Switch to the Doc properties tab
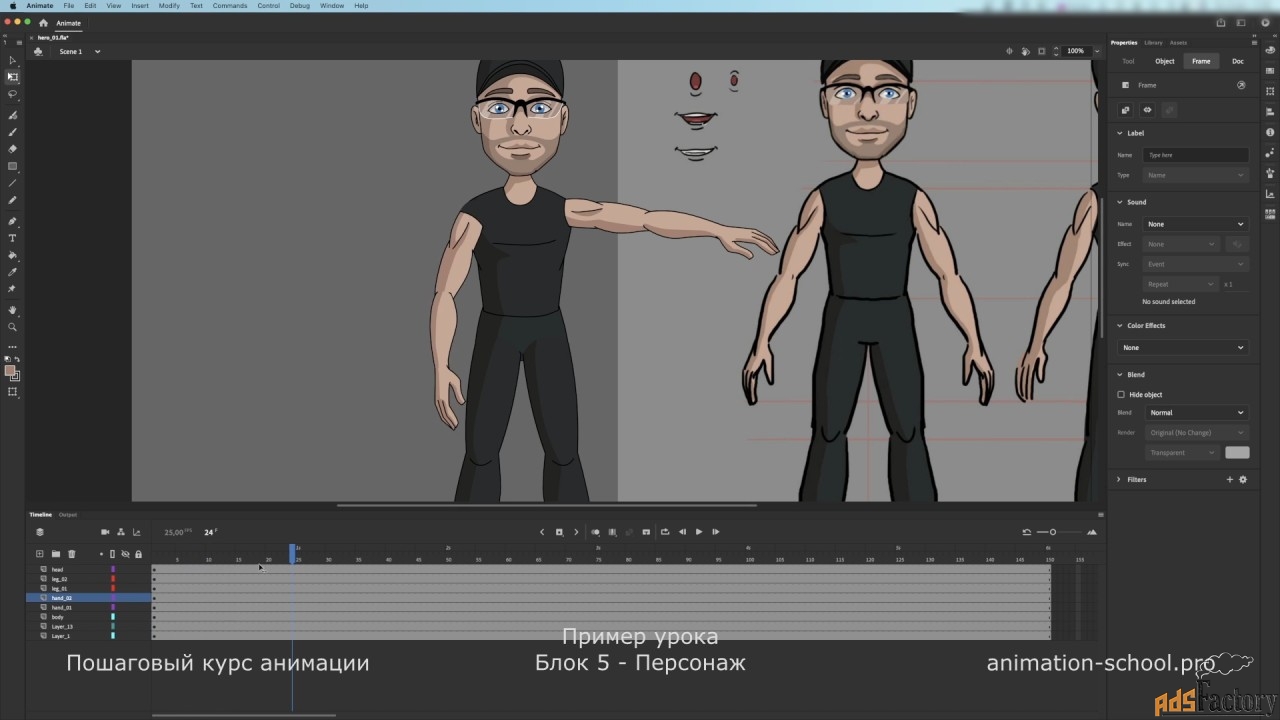The image size is (1280, 720). pyautogui.click(x=1238, y=61)
